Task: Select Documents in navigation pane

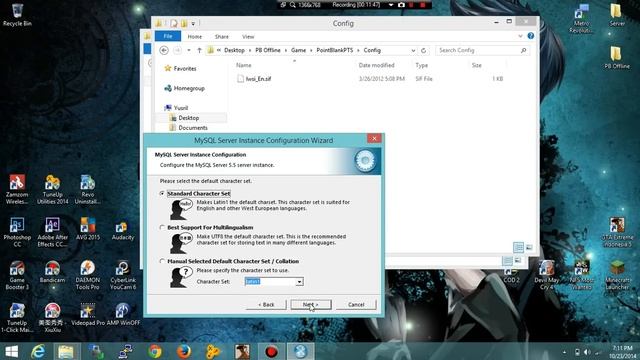Action: (188, 128)
